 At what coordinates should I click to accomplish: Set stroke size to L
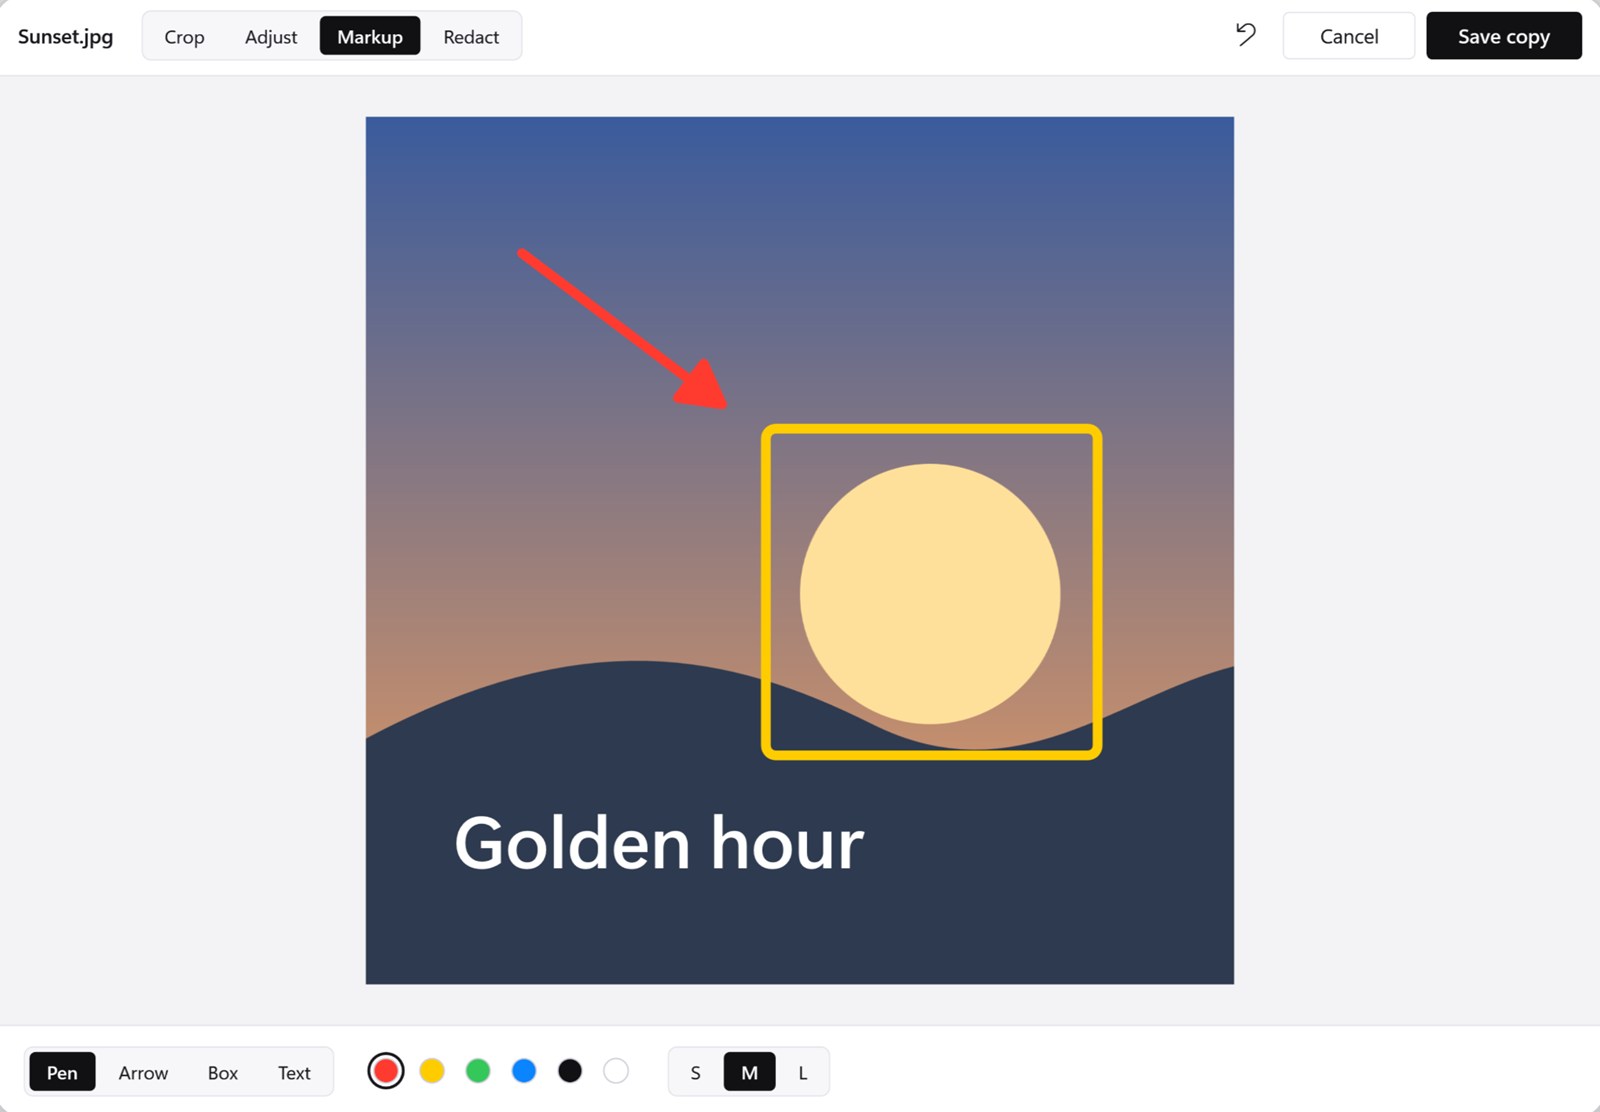802,1072
